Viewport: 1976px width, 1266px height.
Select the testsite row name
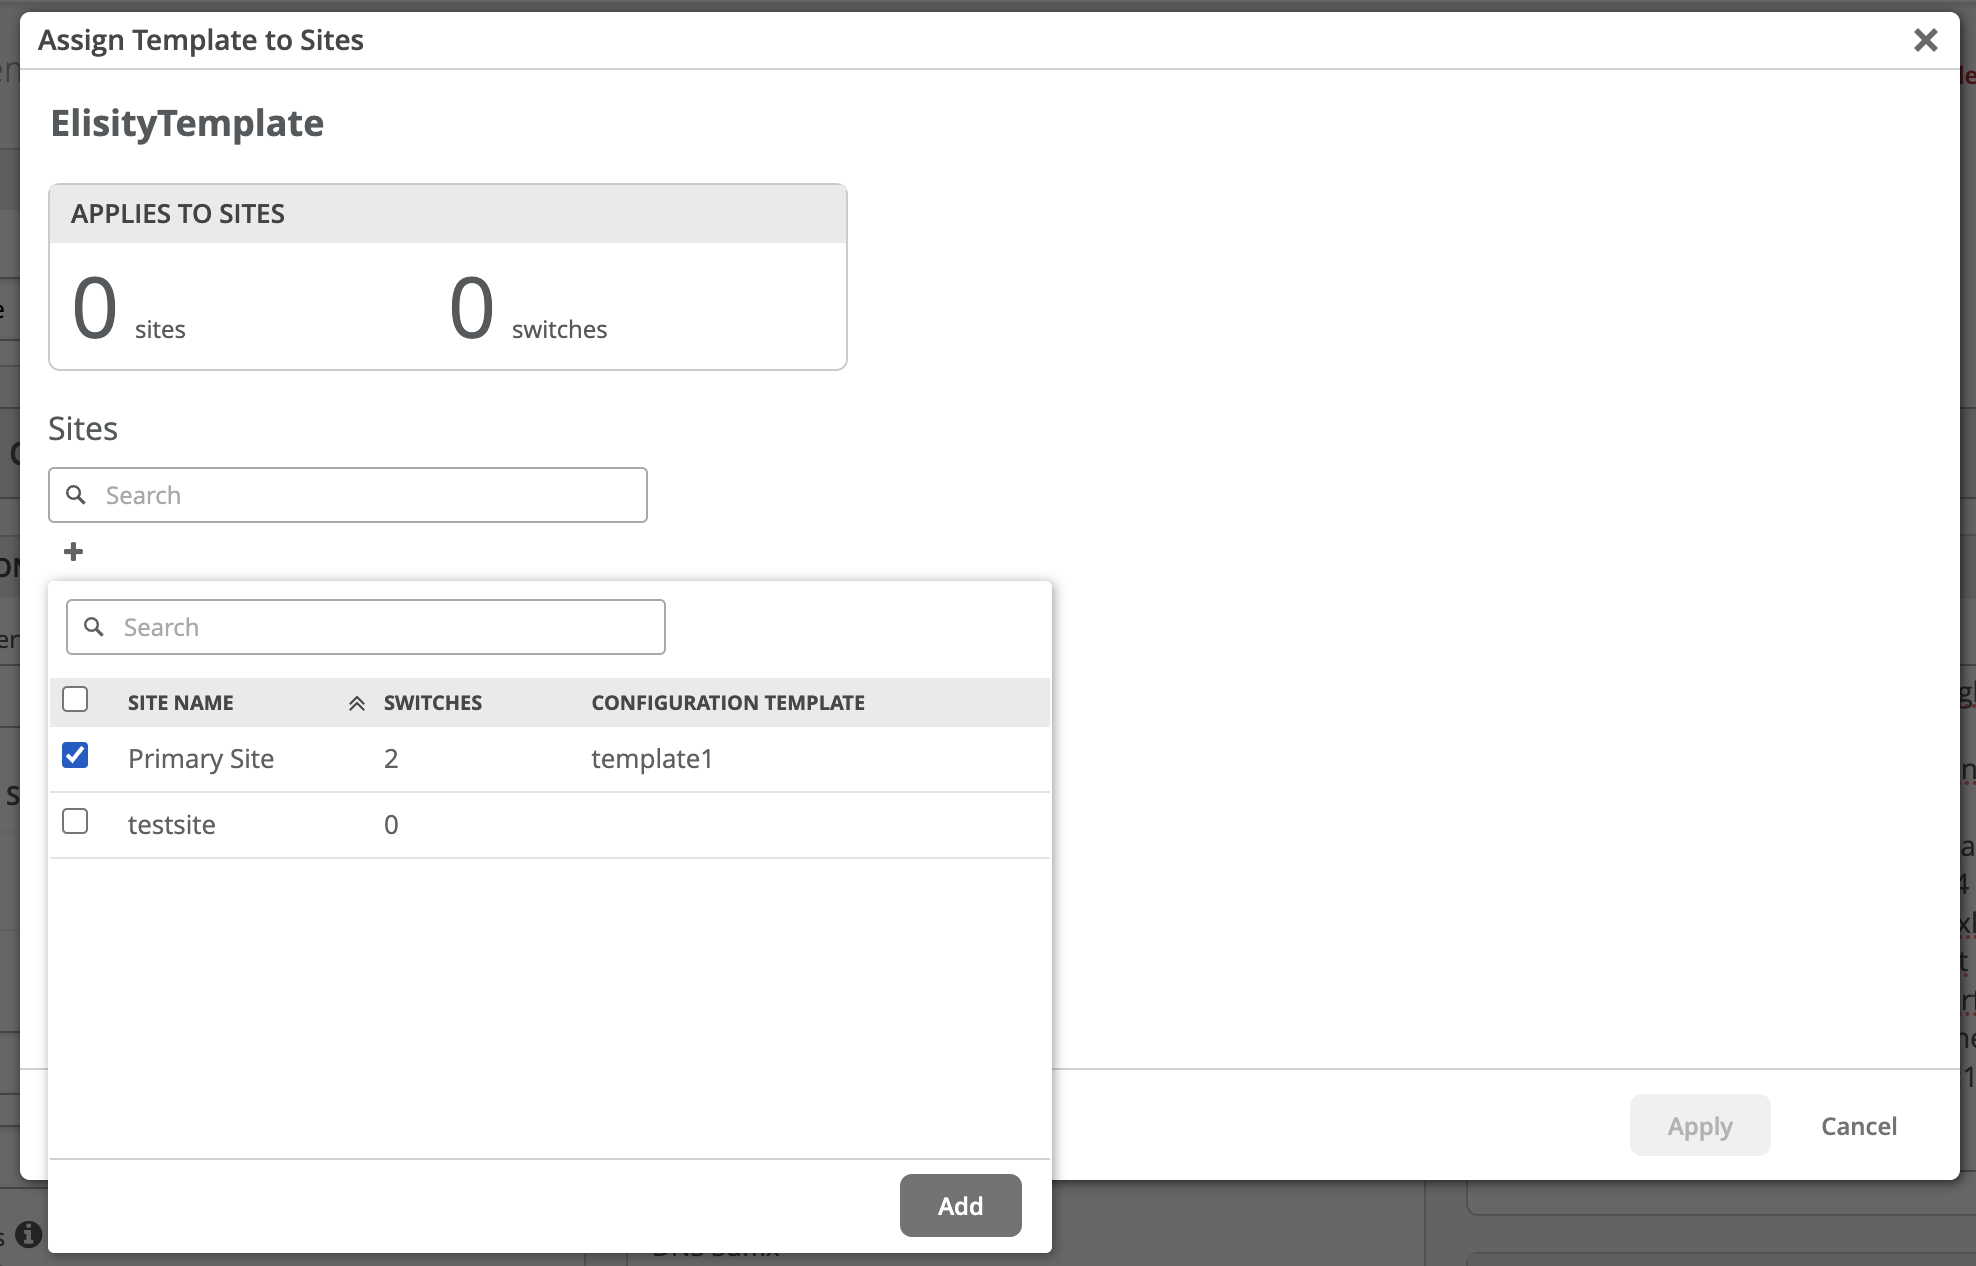(x=172, y=825)
